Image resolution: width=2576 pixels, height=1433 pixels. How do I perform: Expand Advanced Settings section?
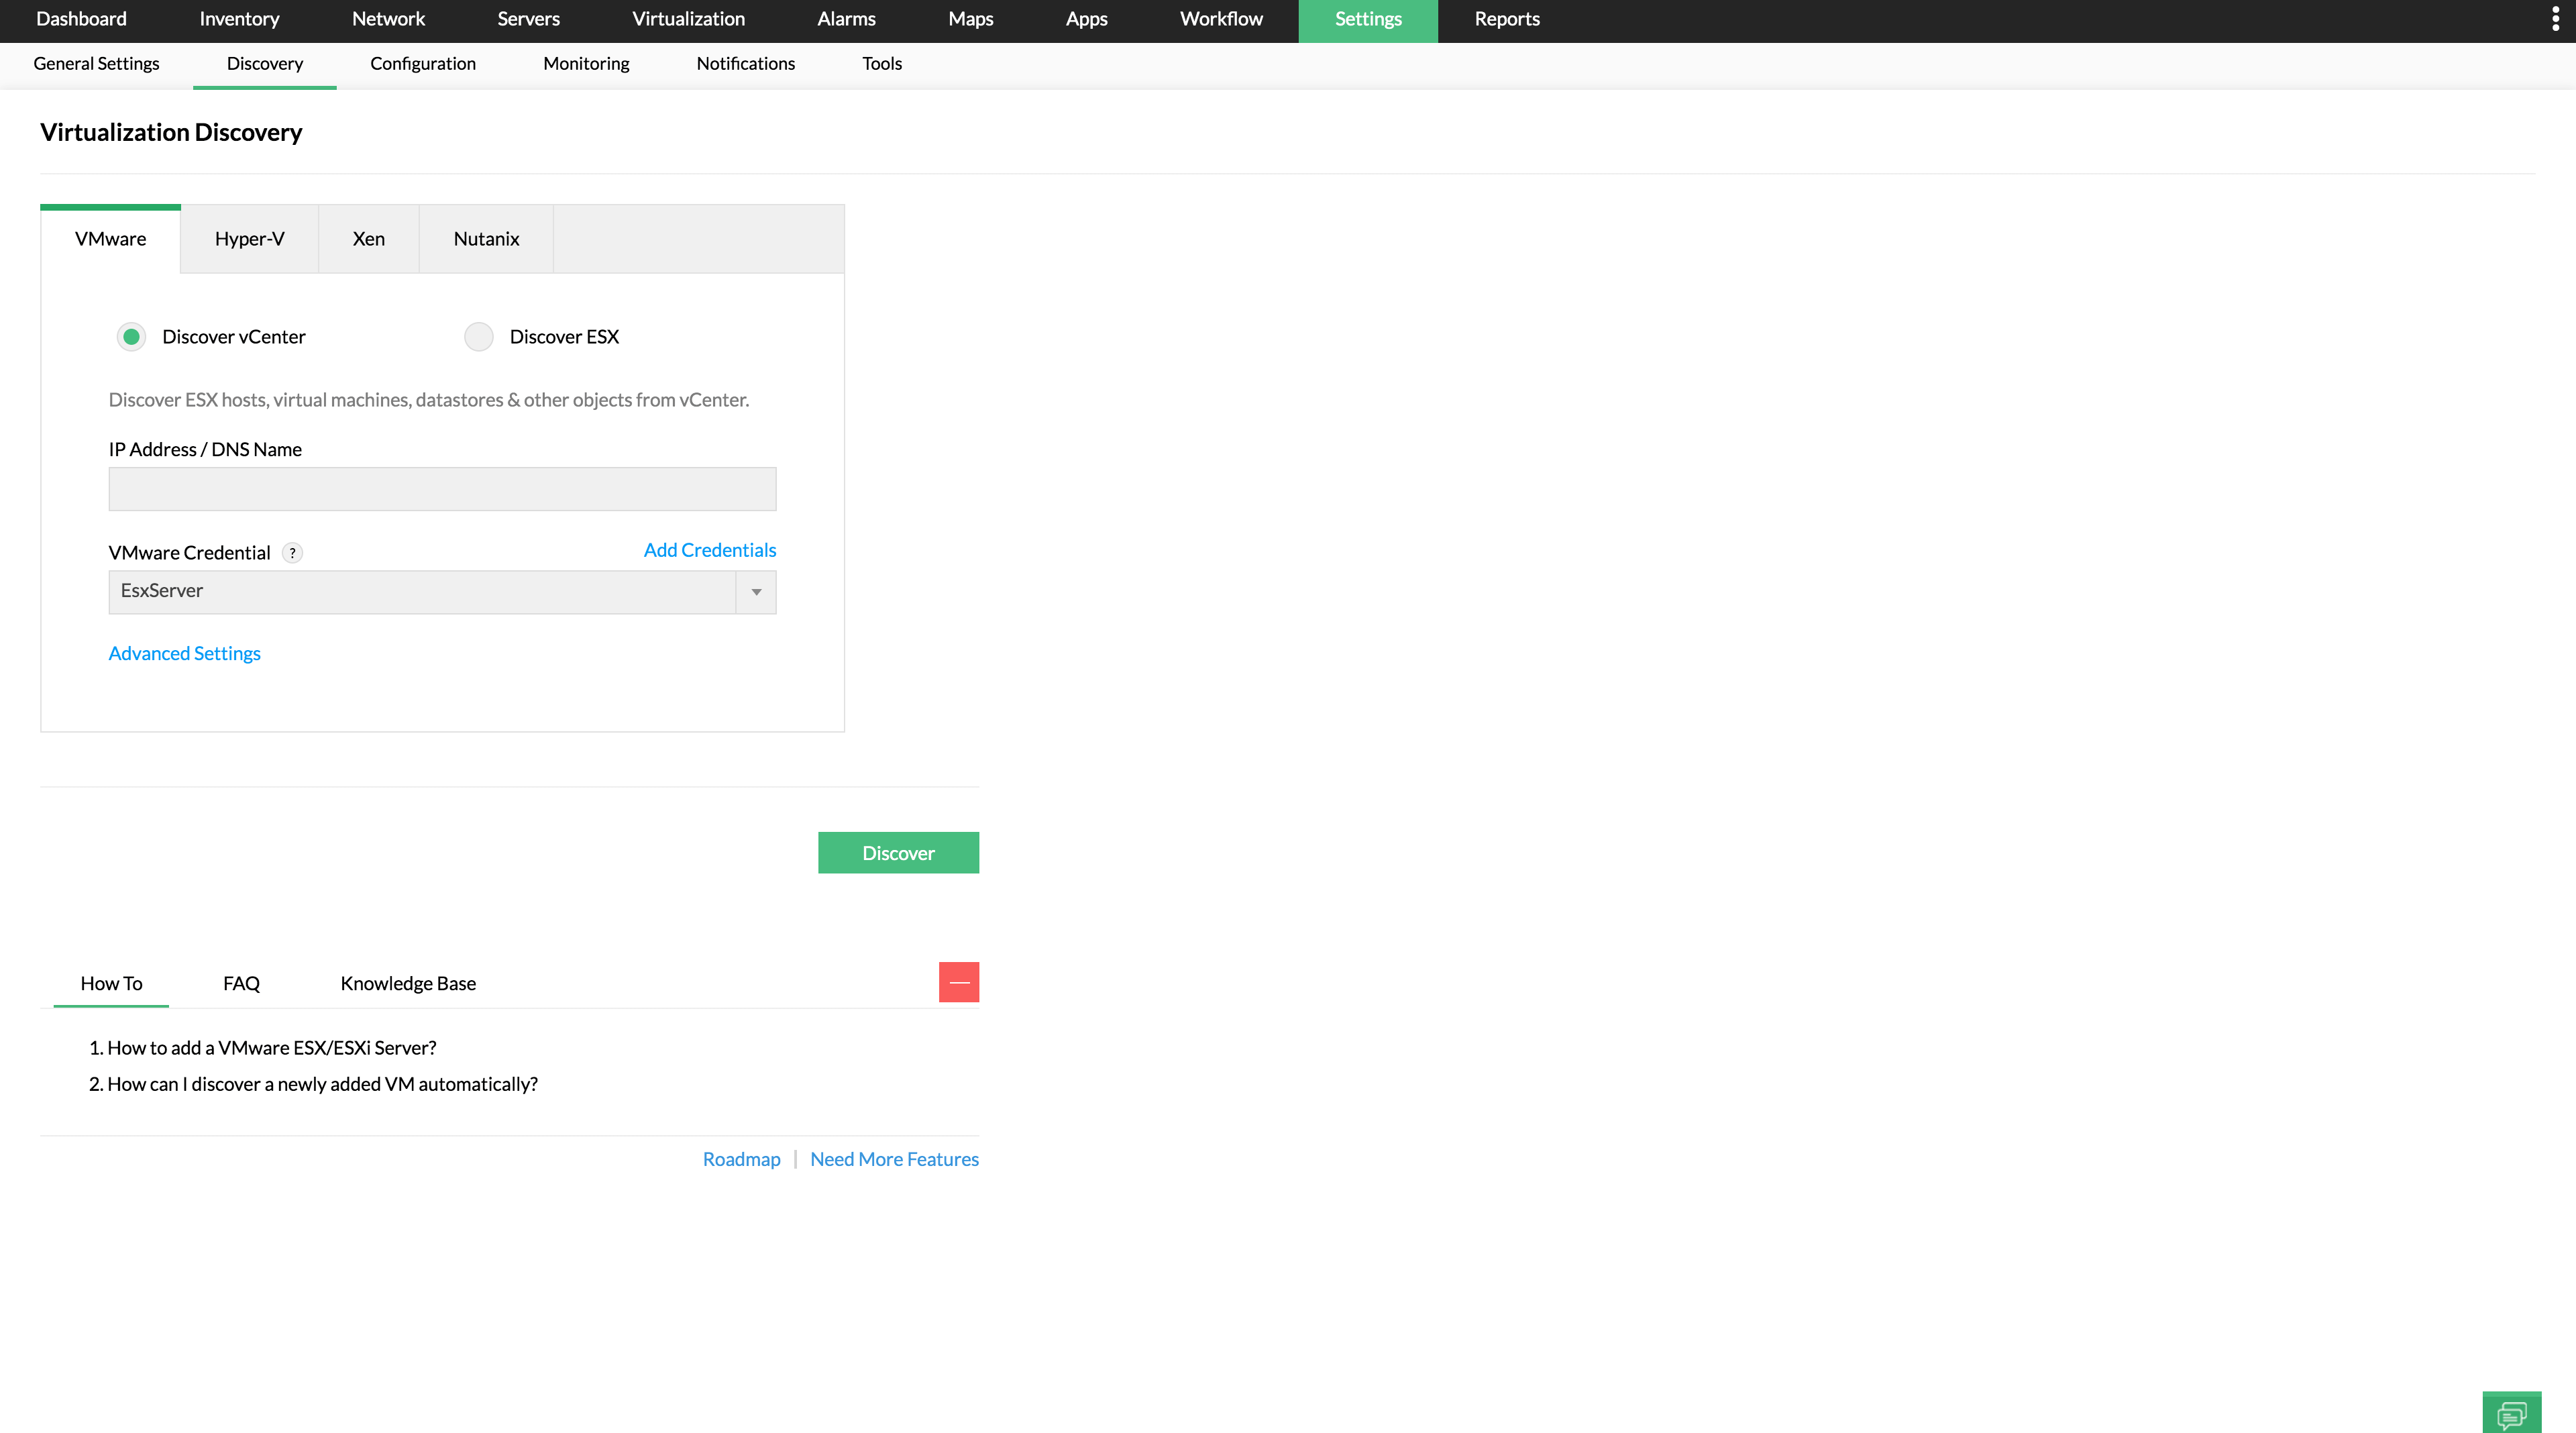[x=184, y=653]
